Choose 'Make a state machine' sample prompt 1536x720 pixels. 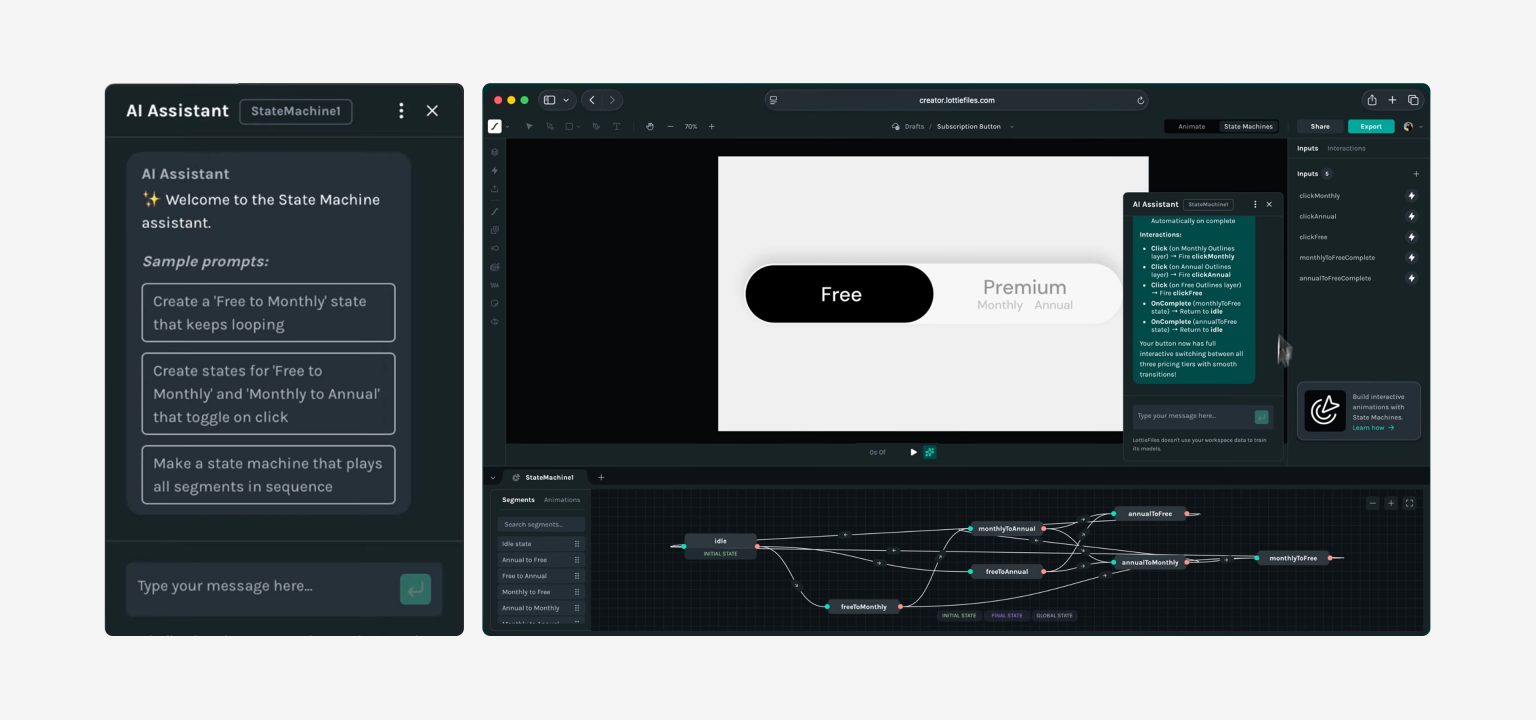coord(268,475)
